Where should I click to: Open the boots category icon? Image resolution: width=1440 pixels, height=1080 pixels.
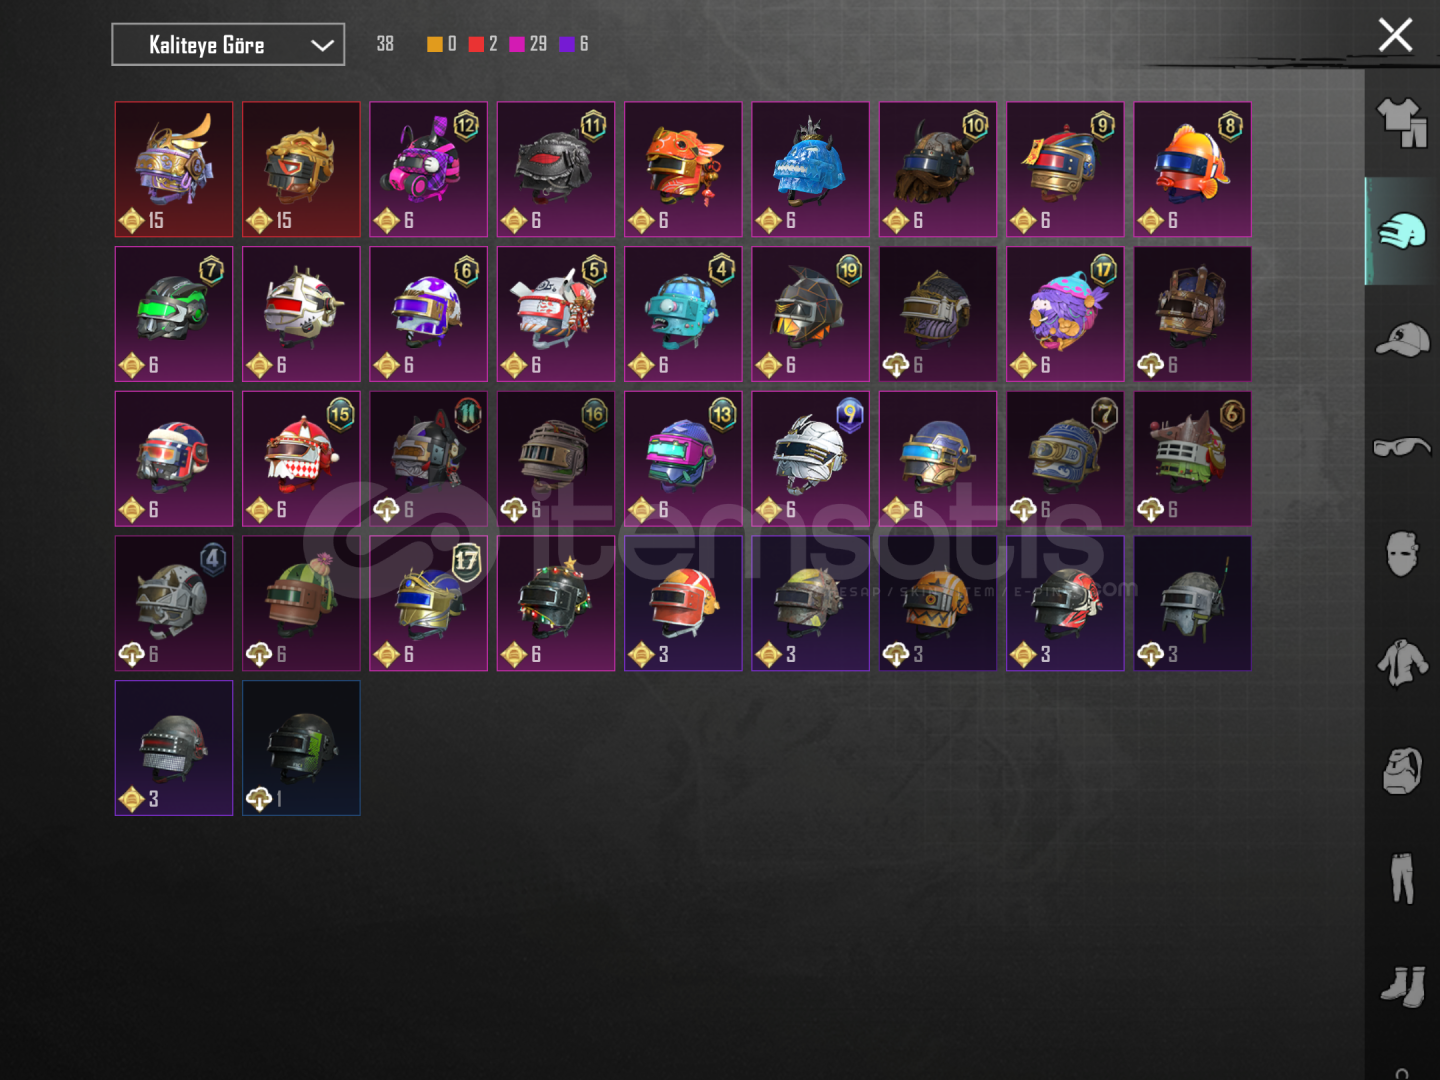[x=1402, y=986]
